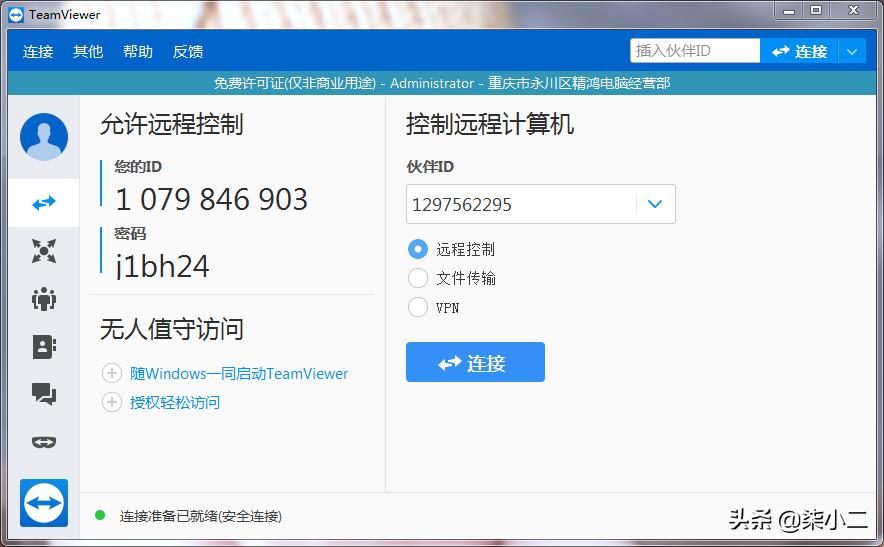Click the 插入伙伴ID input field

[x=695, y=51]
